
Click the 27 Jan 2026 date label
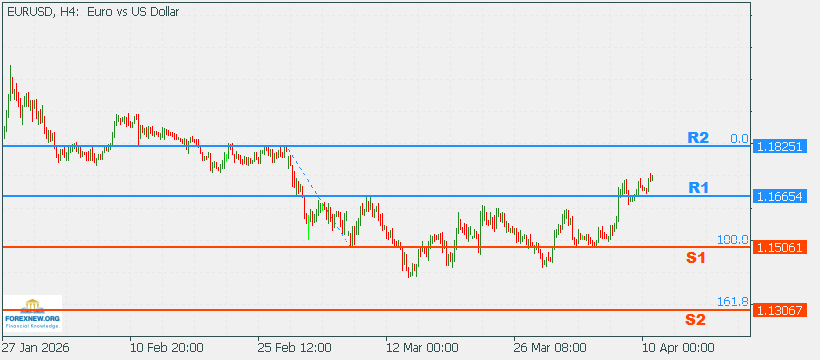[36, 348]
